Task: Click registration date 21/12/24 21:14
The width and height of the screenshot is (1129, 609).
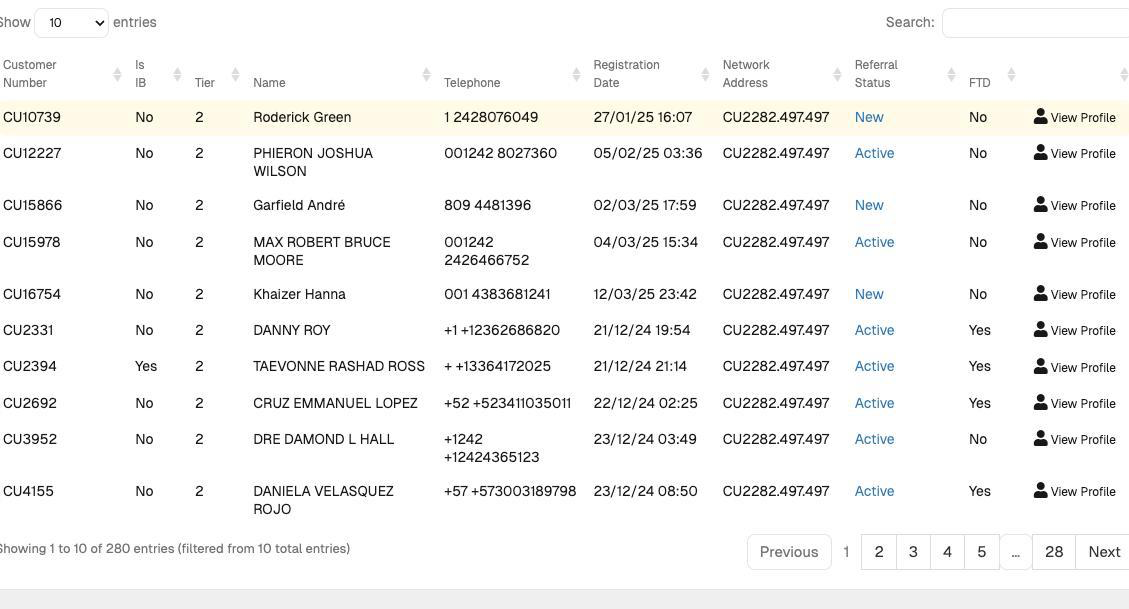Action: click(x=640, y=366)
